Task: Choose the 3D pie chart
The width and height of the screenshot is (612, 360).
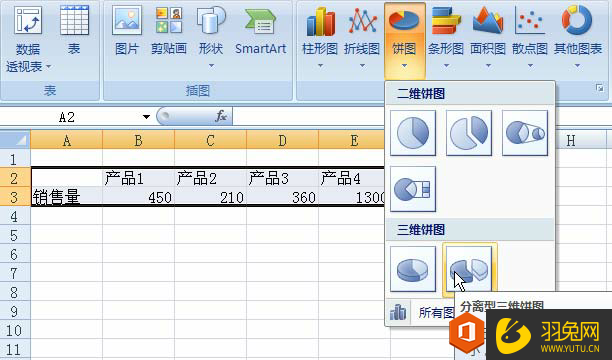Action: [x=413, y=269]
